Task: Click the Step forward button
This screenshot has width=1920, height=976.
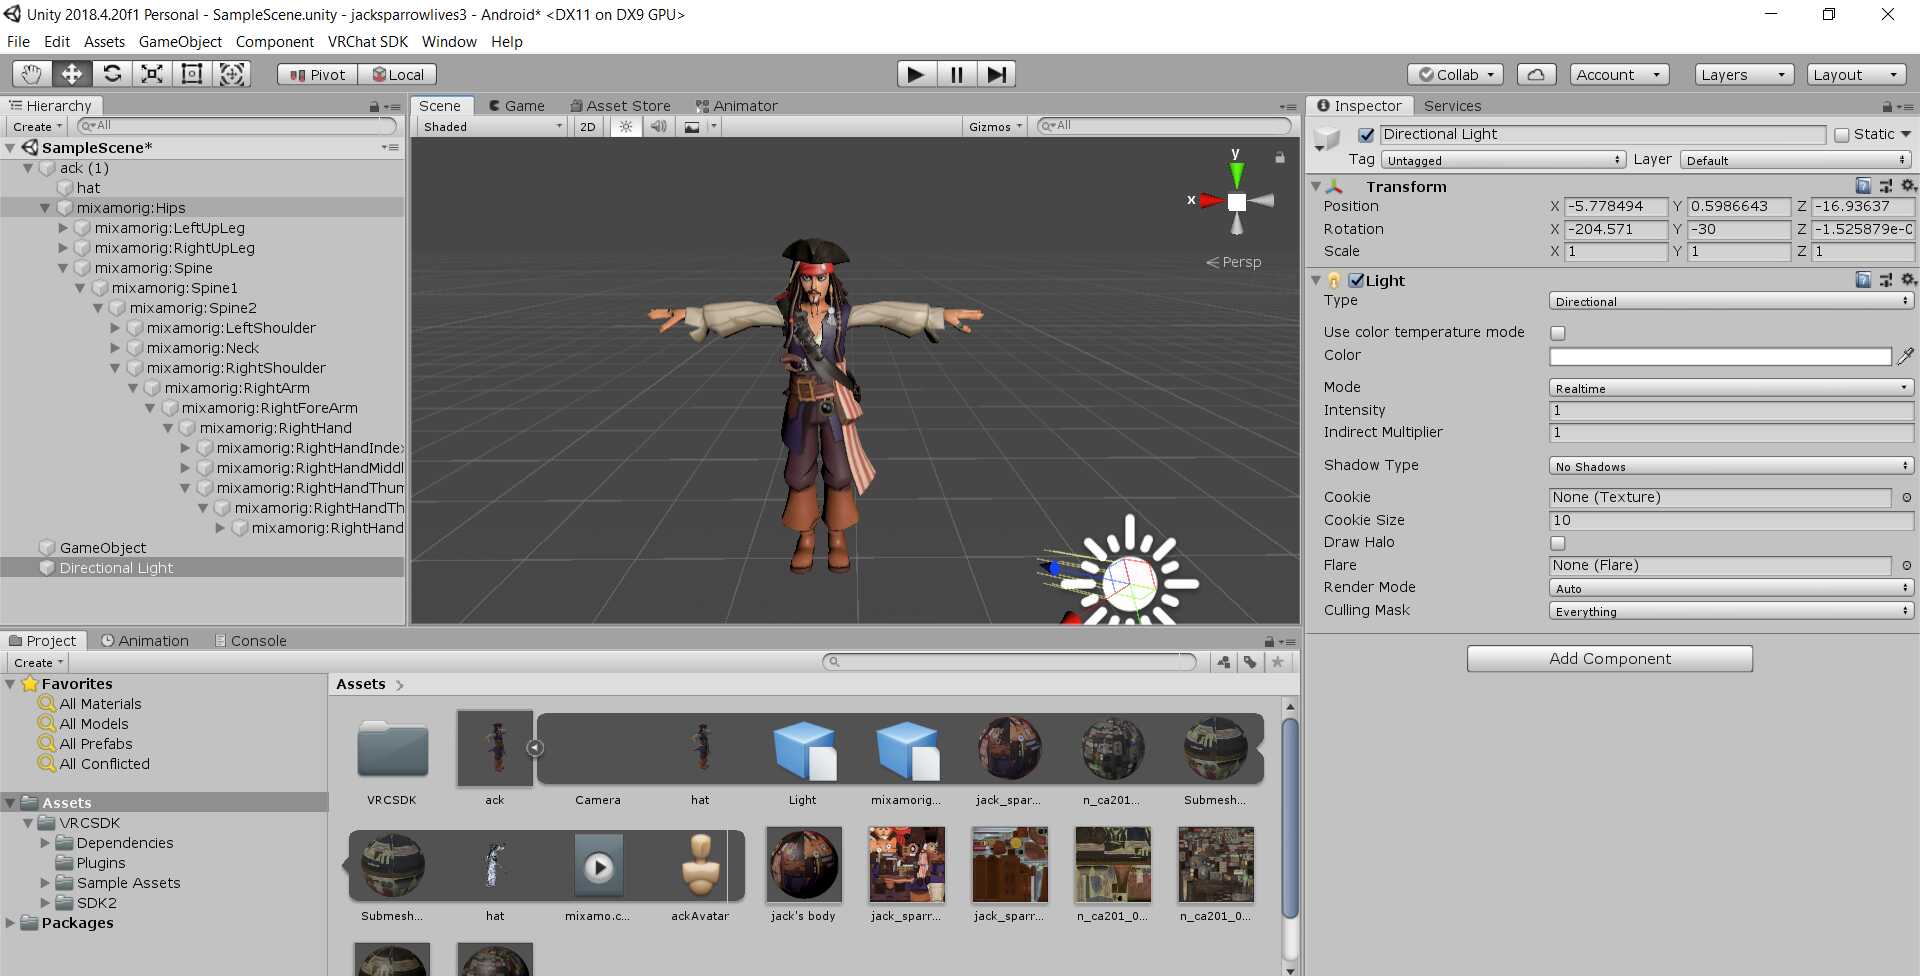Action: [996, 74]
